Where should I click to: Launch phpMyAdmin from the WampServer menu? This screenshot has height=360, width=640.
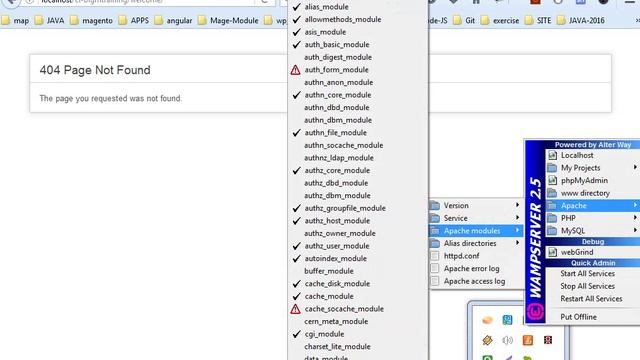(x=584, y=180)
